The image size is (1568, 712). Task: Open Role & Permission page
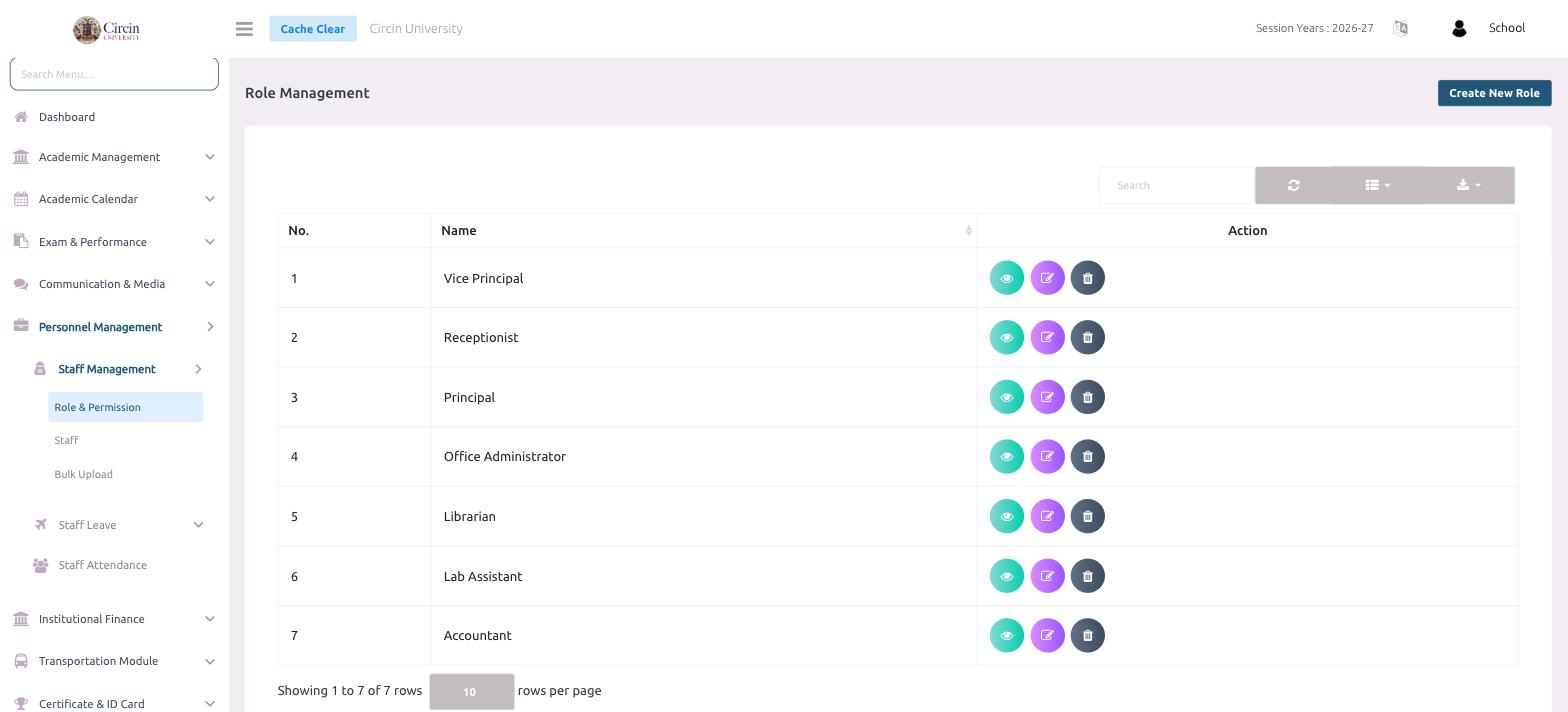coord(125,407)
